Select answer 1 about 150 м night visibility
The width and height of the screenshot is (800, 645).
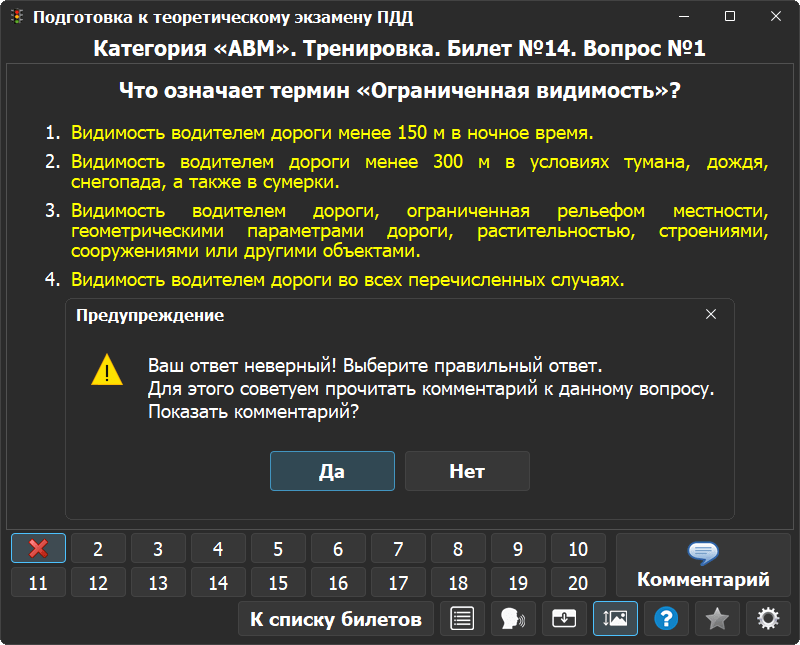click(332, 133)
